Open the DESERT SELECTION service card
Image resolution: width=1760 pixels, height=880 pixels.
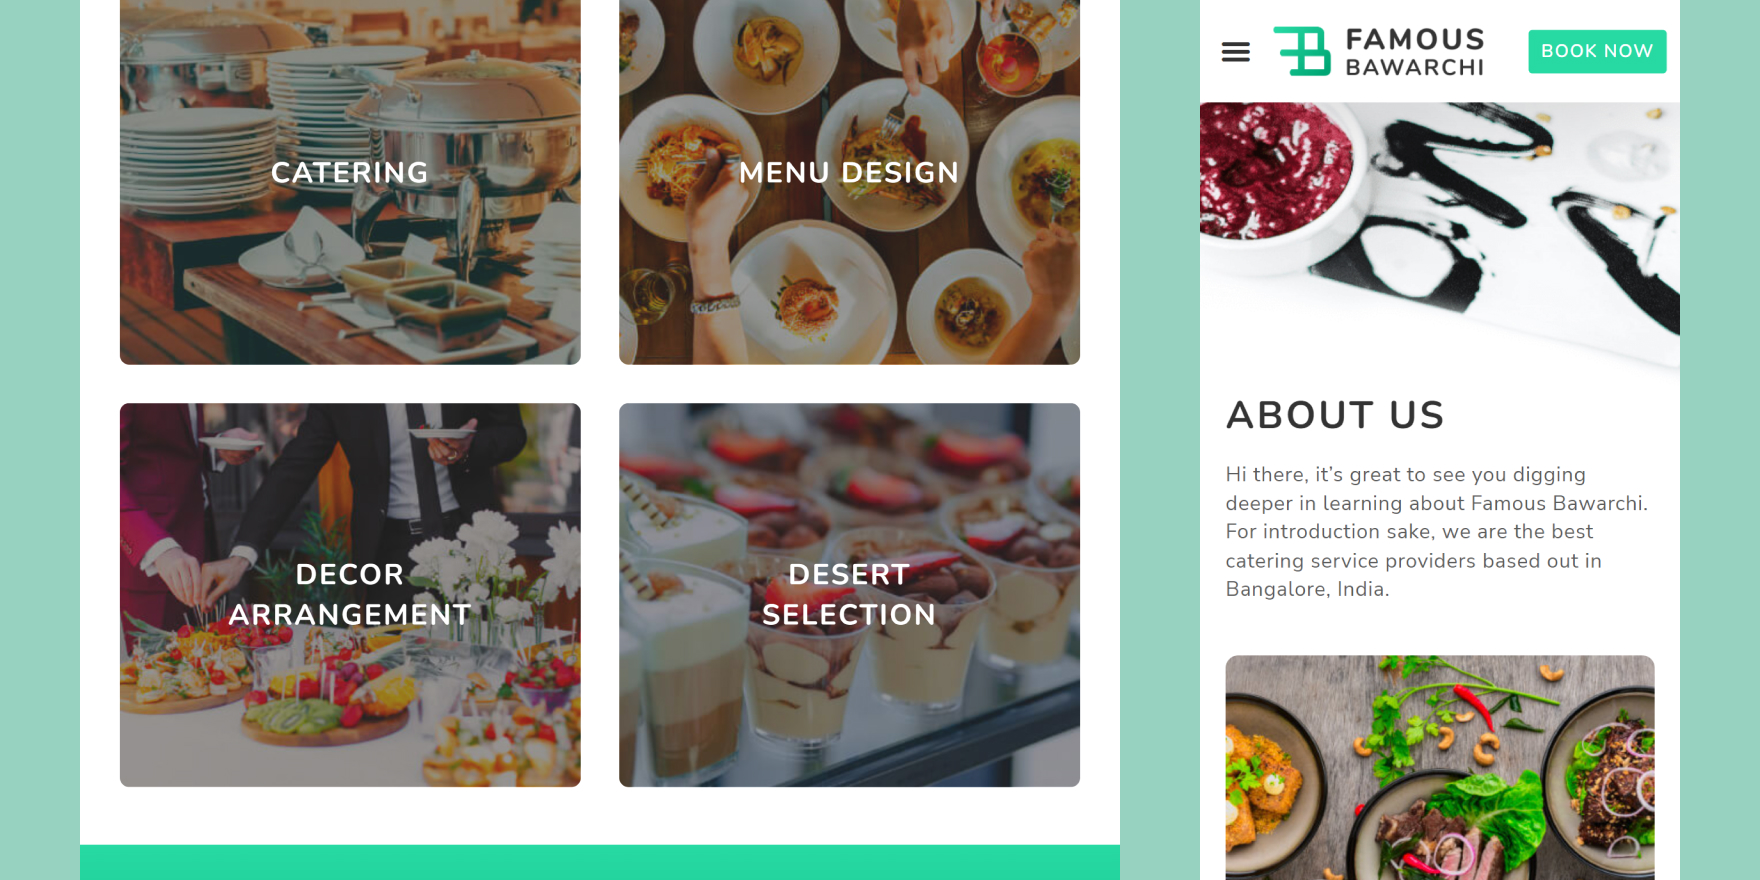pos(849,595)
